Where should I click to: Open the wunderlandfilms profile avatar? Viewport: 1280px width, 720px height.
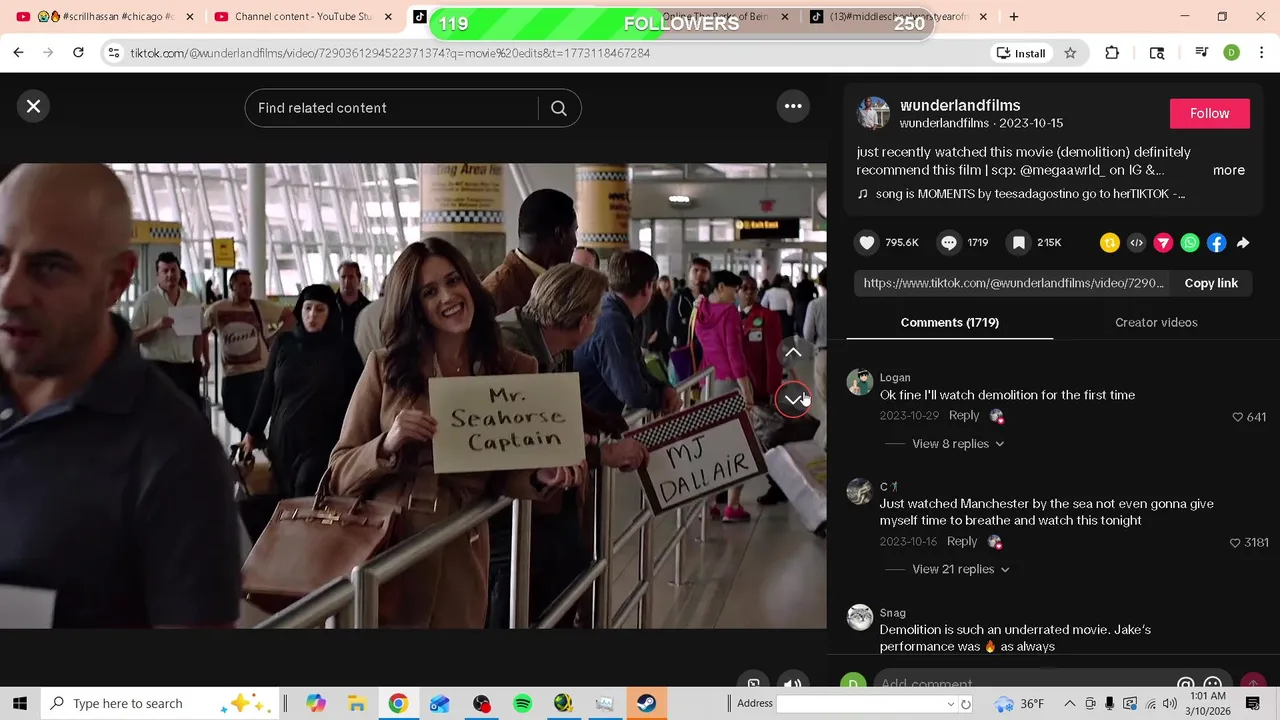[x=873, y=113]
